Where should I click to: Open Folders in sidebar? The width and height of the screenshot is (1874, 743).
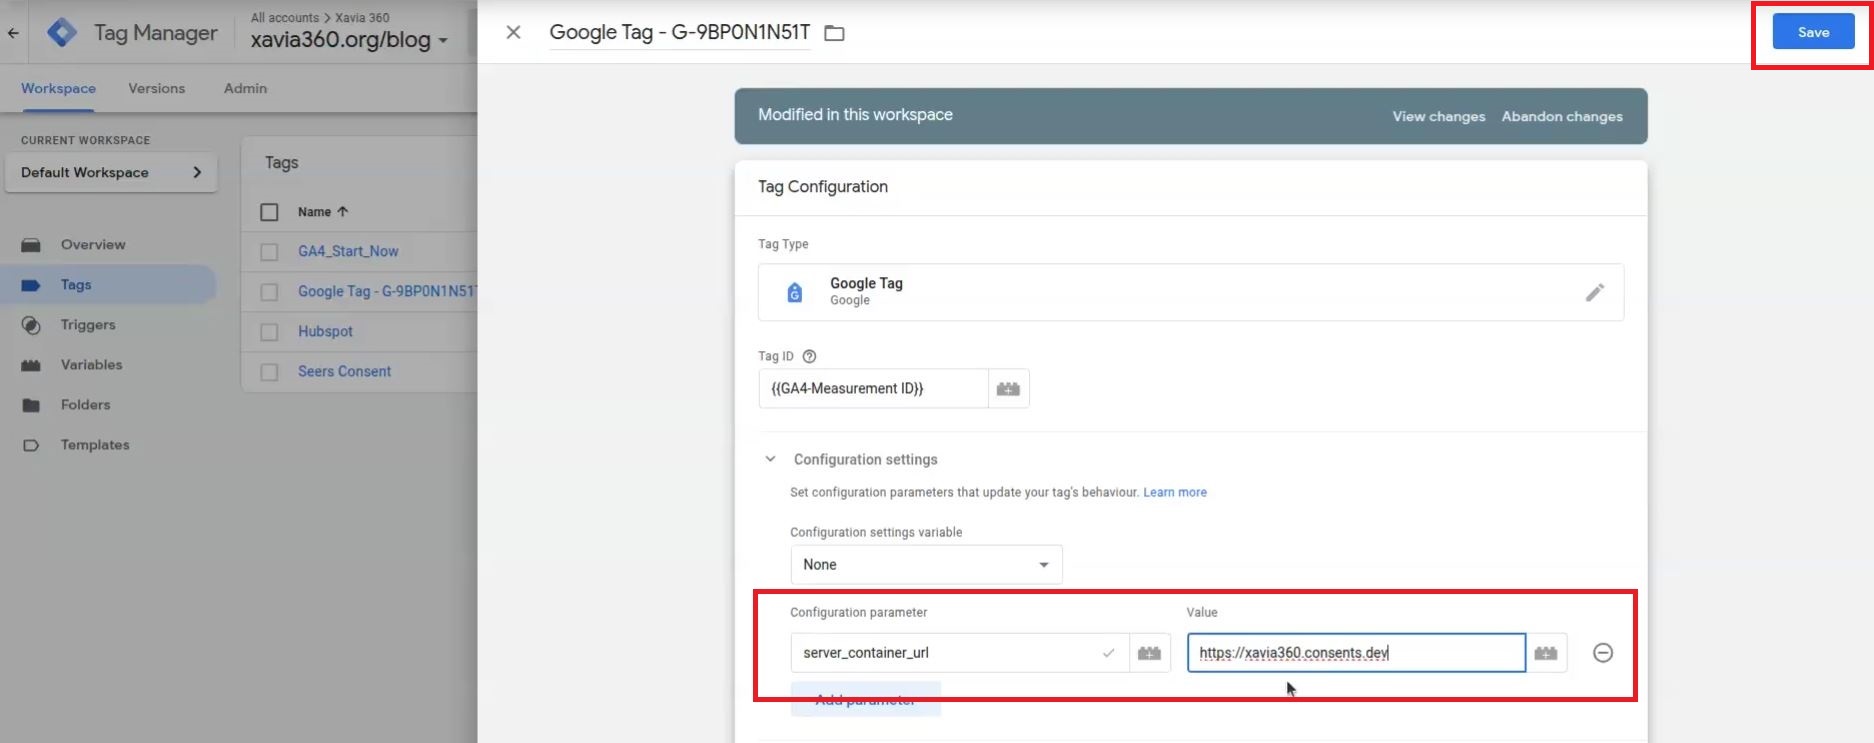tap(85, 404)
